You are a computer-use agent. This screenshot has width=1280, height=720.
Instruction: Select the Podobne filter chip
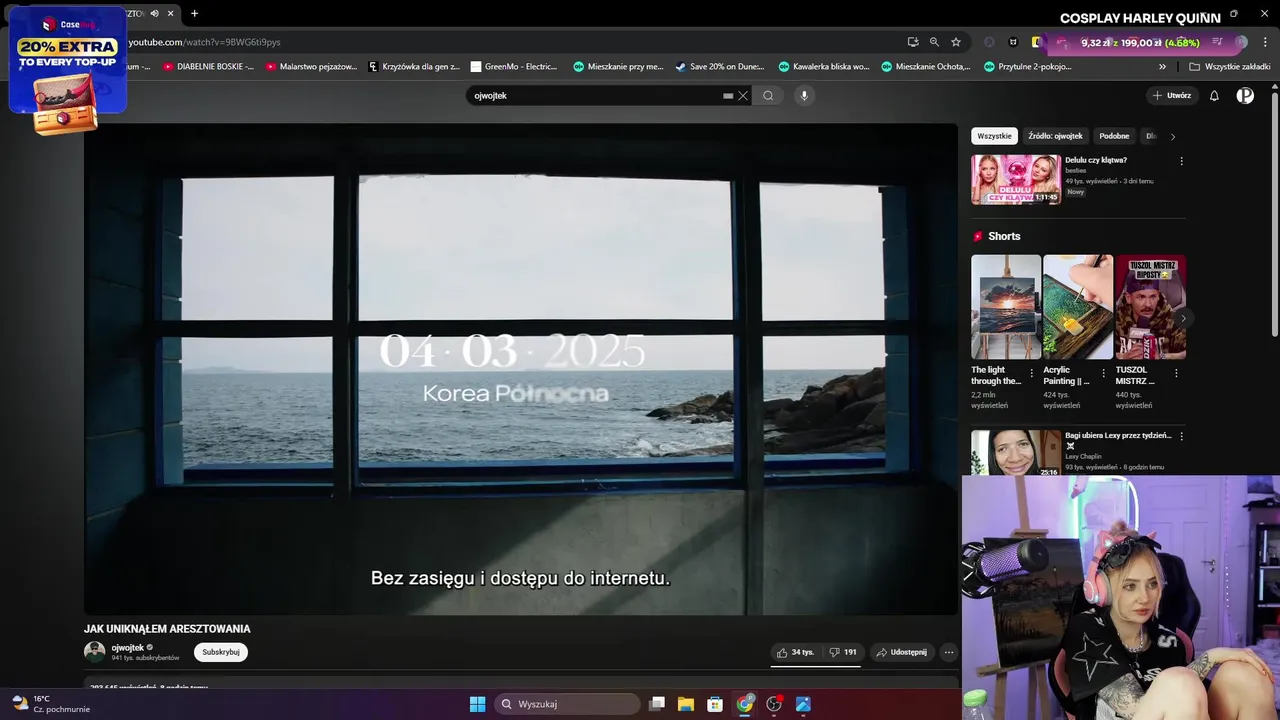1114,136
